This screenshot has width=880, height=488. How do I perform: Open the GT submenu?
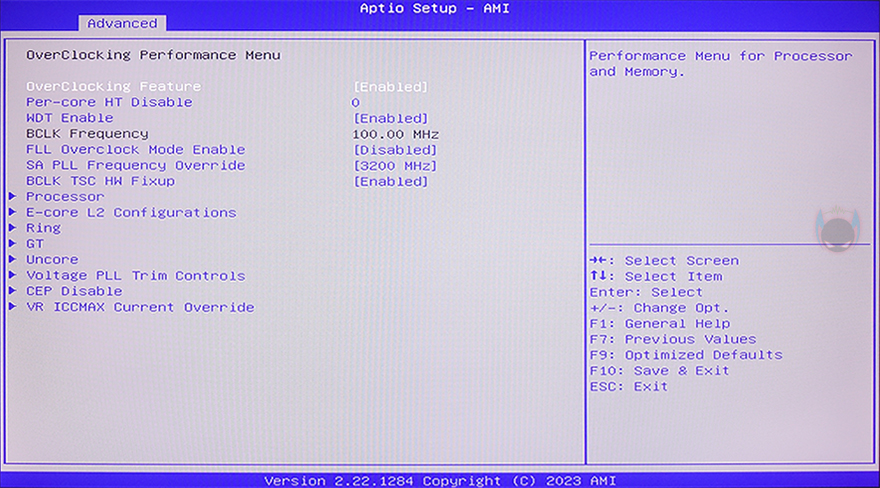[x=35, y=244]
